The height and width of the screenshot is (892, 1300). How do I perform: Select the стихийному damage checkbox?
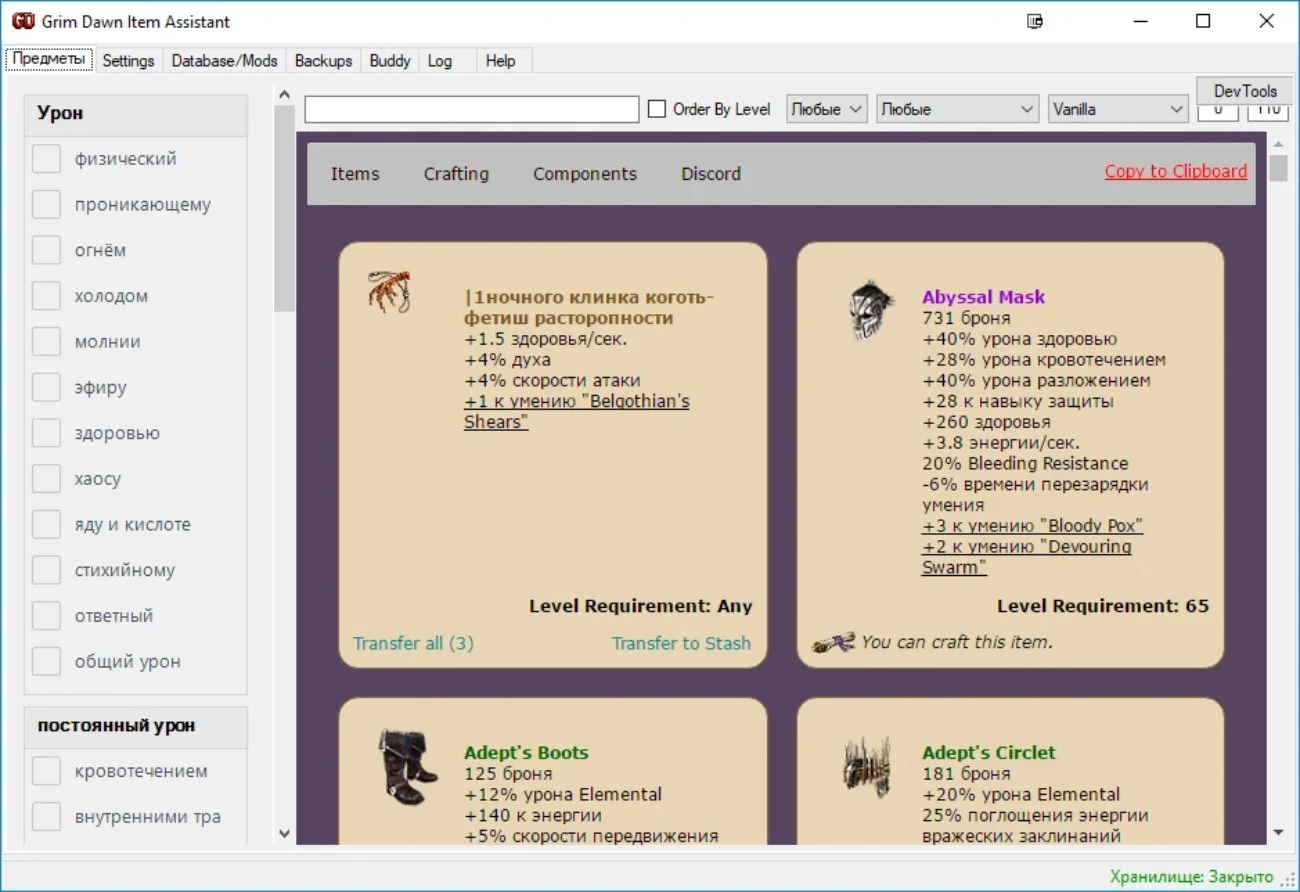47,571
